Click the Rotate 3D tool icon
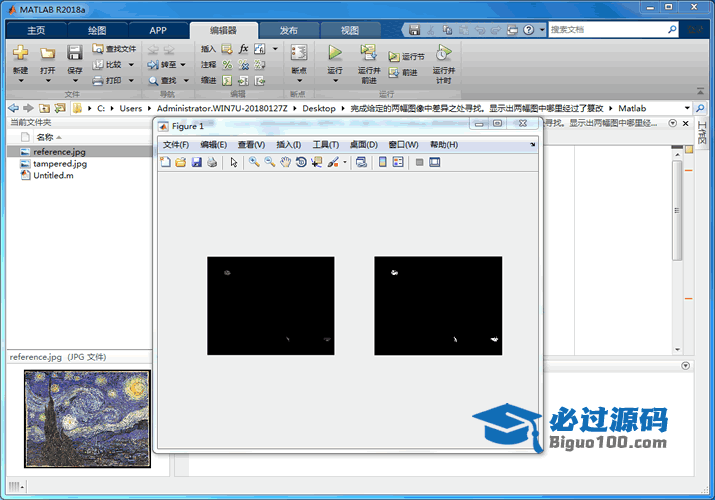The width and height of the screenshot is (715, 500). tap(301, 163)
